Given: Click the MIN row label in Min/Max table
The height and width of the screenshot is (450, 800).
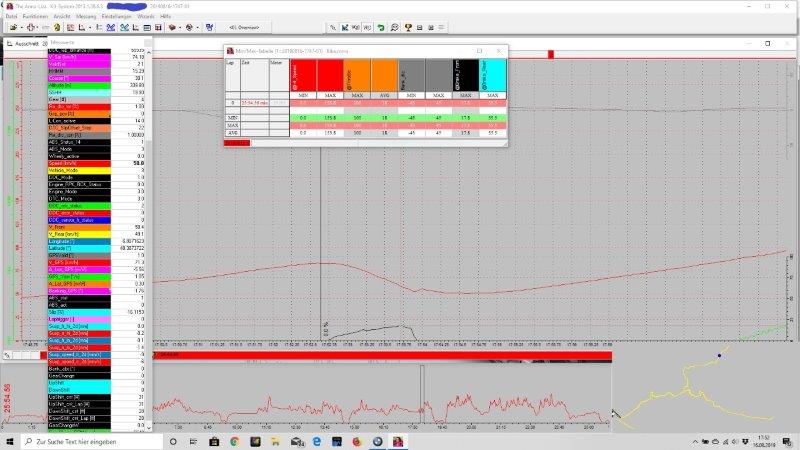Looking at the screenshot, I should (233, 116).
